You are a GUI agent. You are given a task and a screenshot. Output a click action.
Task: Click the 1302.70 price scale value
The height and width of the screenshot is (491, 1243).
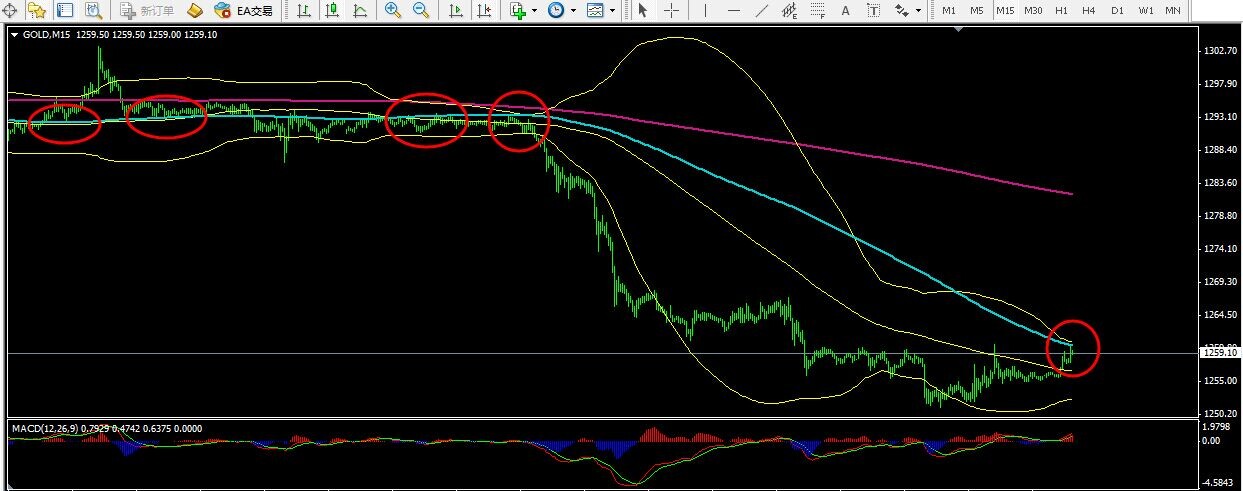(1221, 51)
